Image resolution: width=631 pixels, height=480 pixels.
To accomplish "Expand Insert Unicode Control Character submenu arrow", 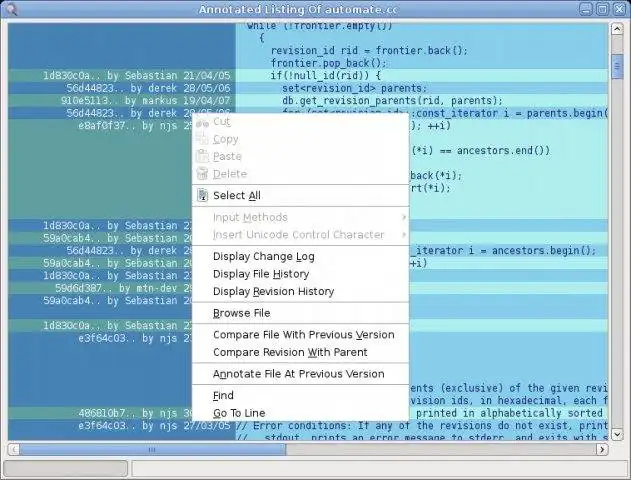I will (404, 235).
